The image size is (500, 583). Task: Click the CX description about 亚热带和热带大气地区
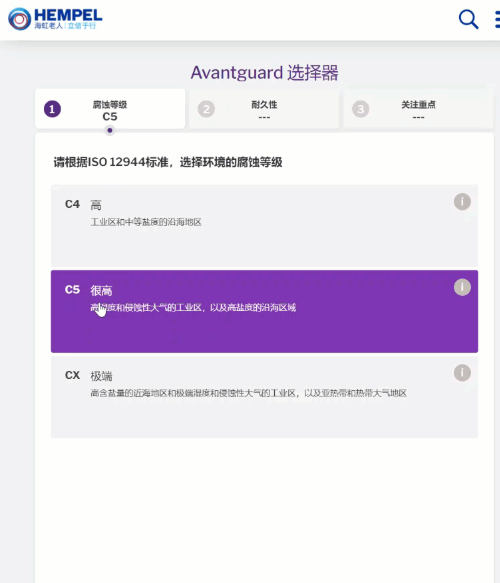[x=248, y=393]
